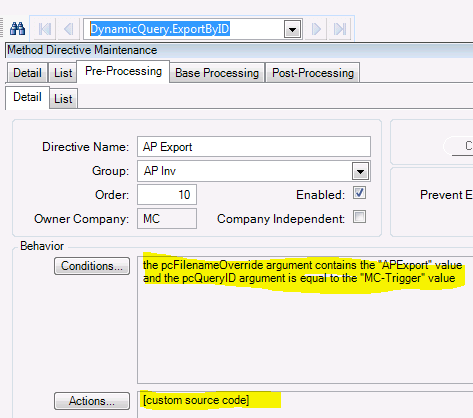Click the Conditions... button
The height and width of the screenshot is (418, 473).
coord(92,266)
